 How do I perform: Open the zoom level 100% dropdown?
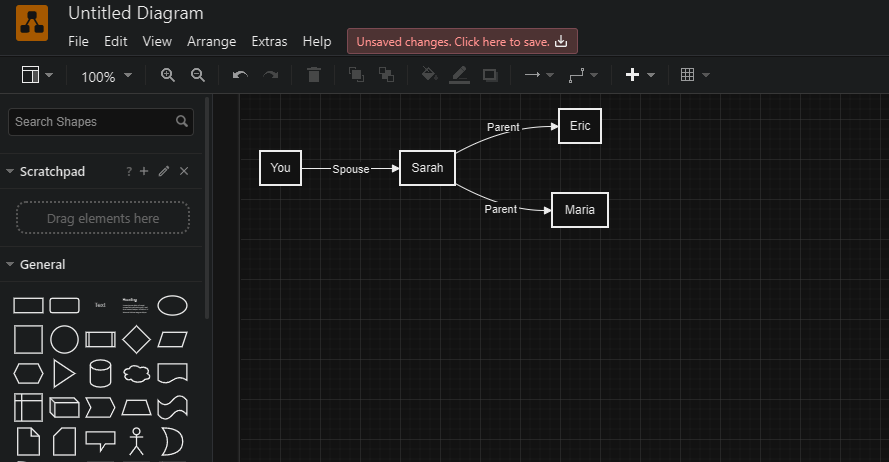pos(106,76)
